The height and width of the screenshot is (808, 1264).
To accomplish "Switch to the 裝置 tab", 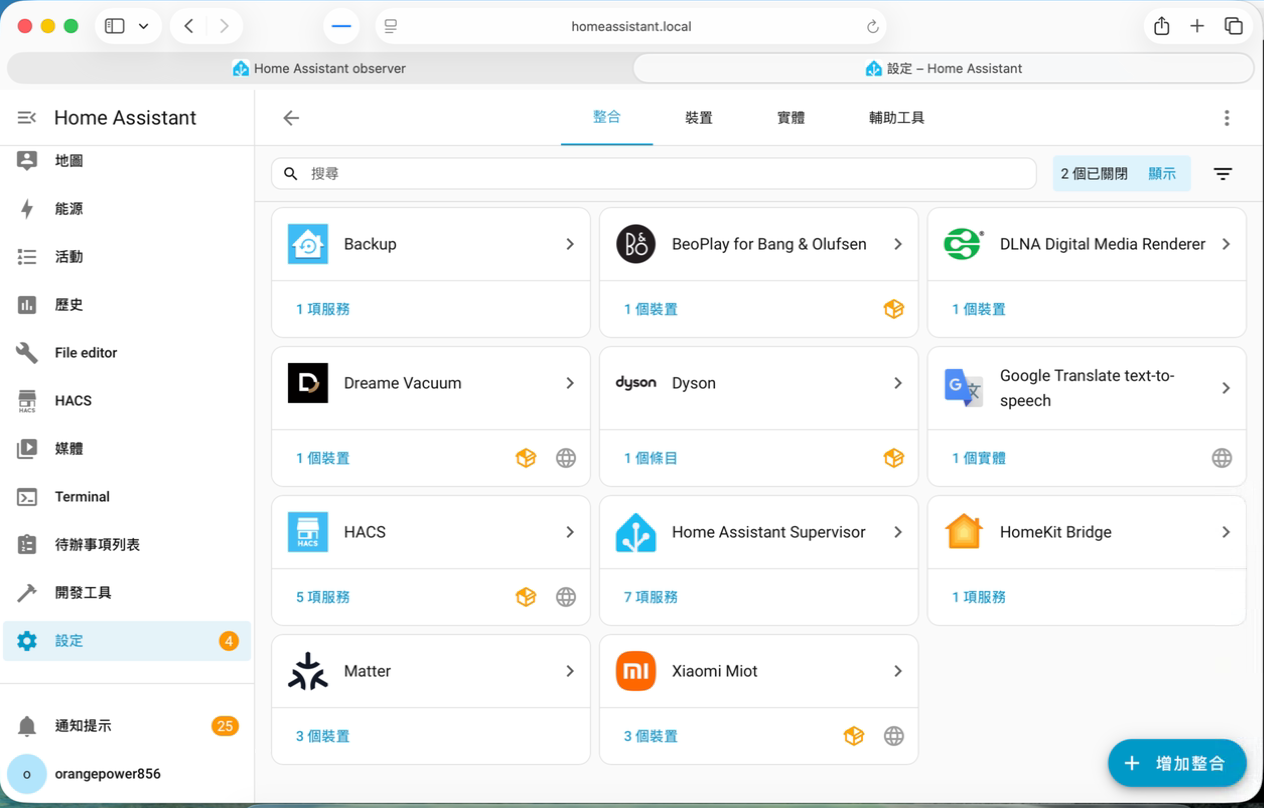I will point(698,117).
